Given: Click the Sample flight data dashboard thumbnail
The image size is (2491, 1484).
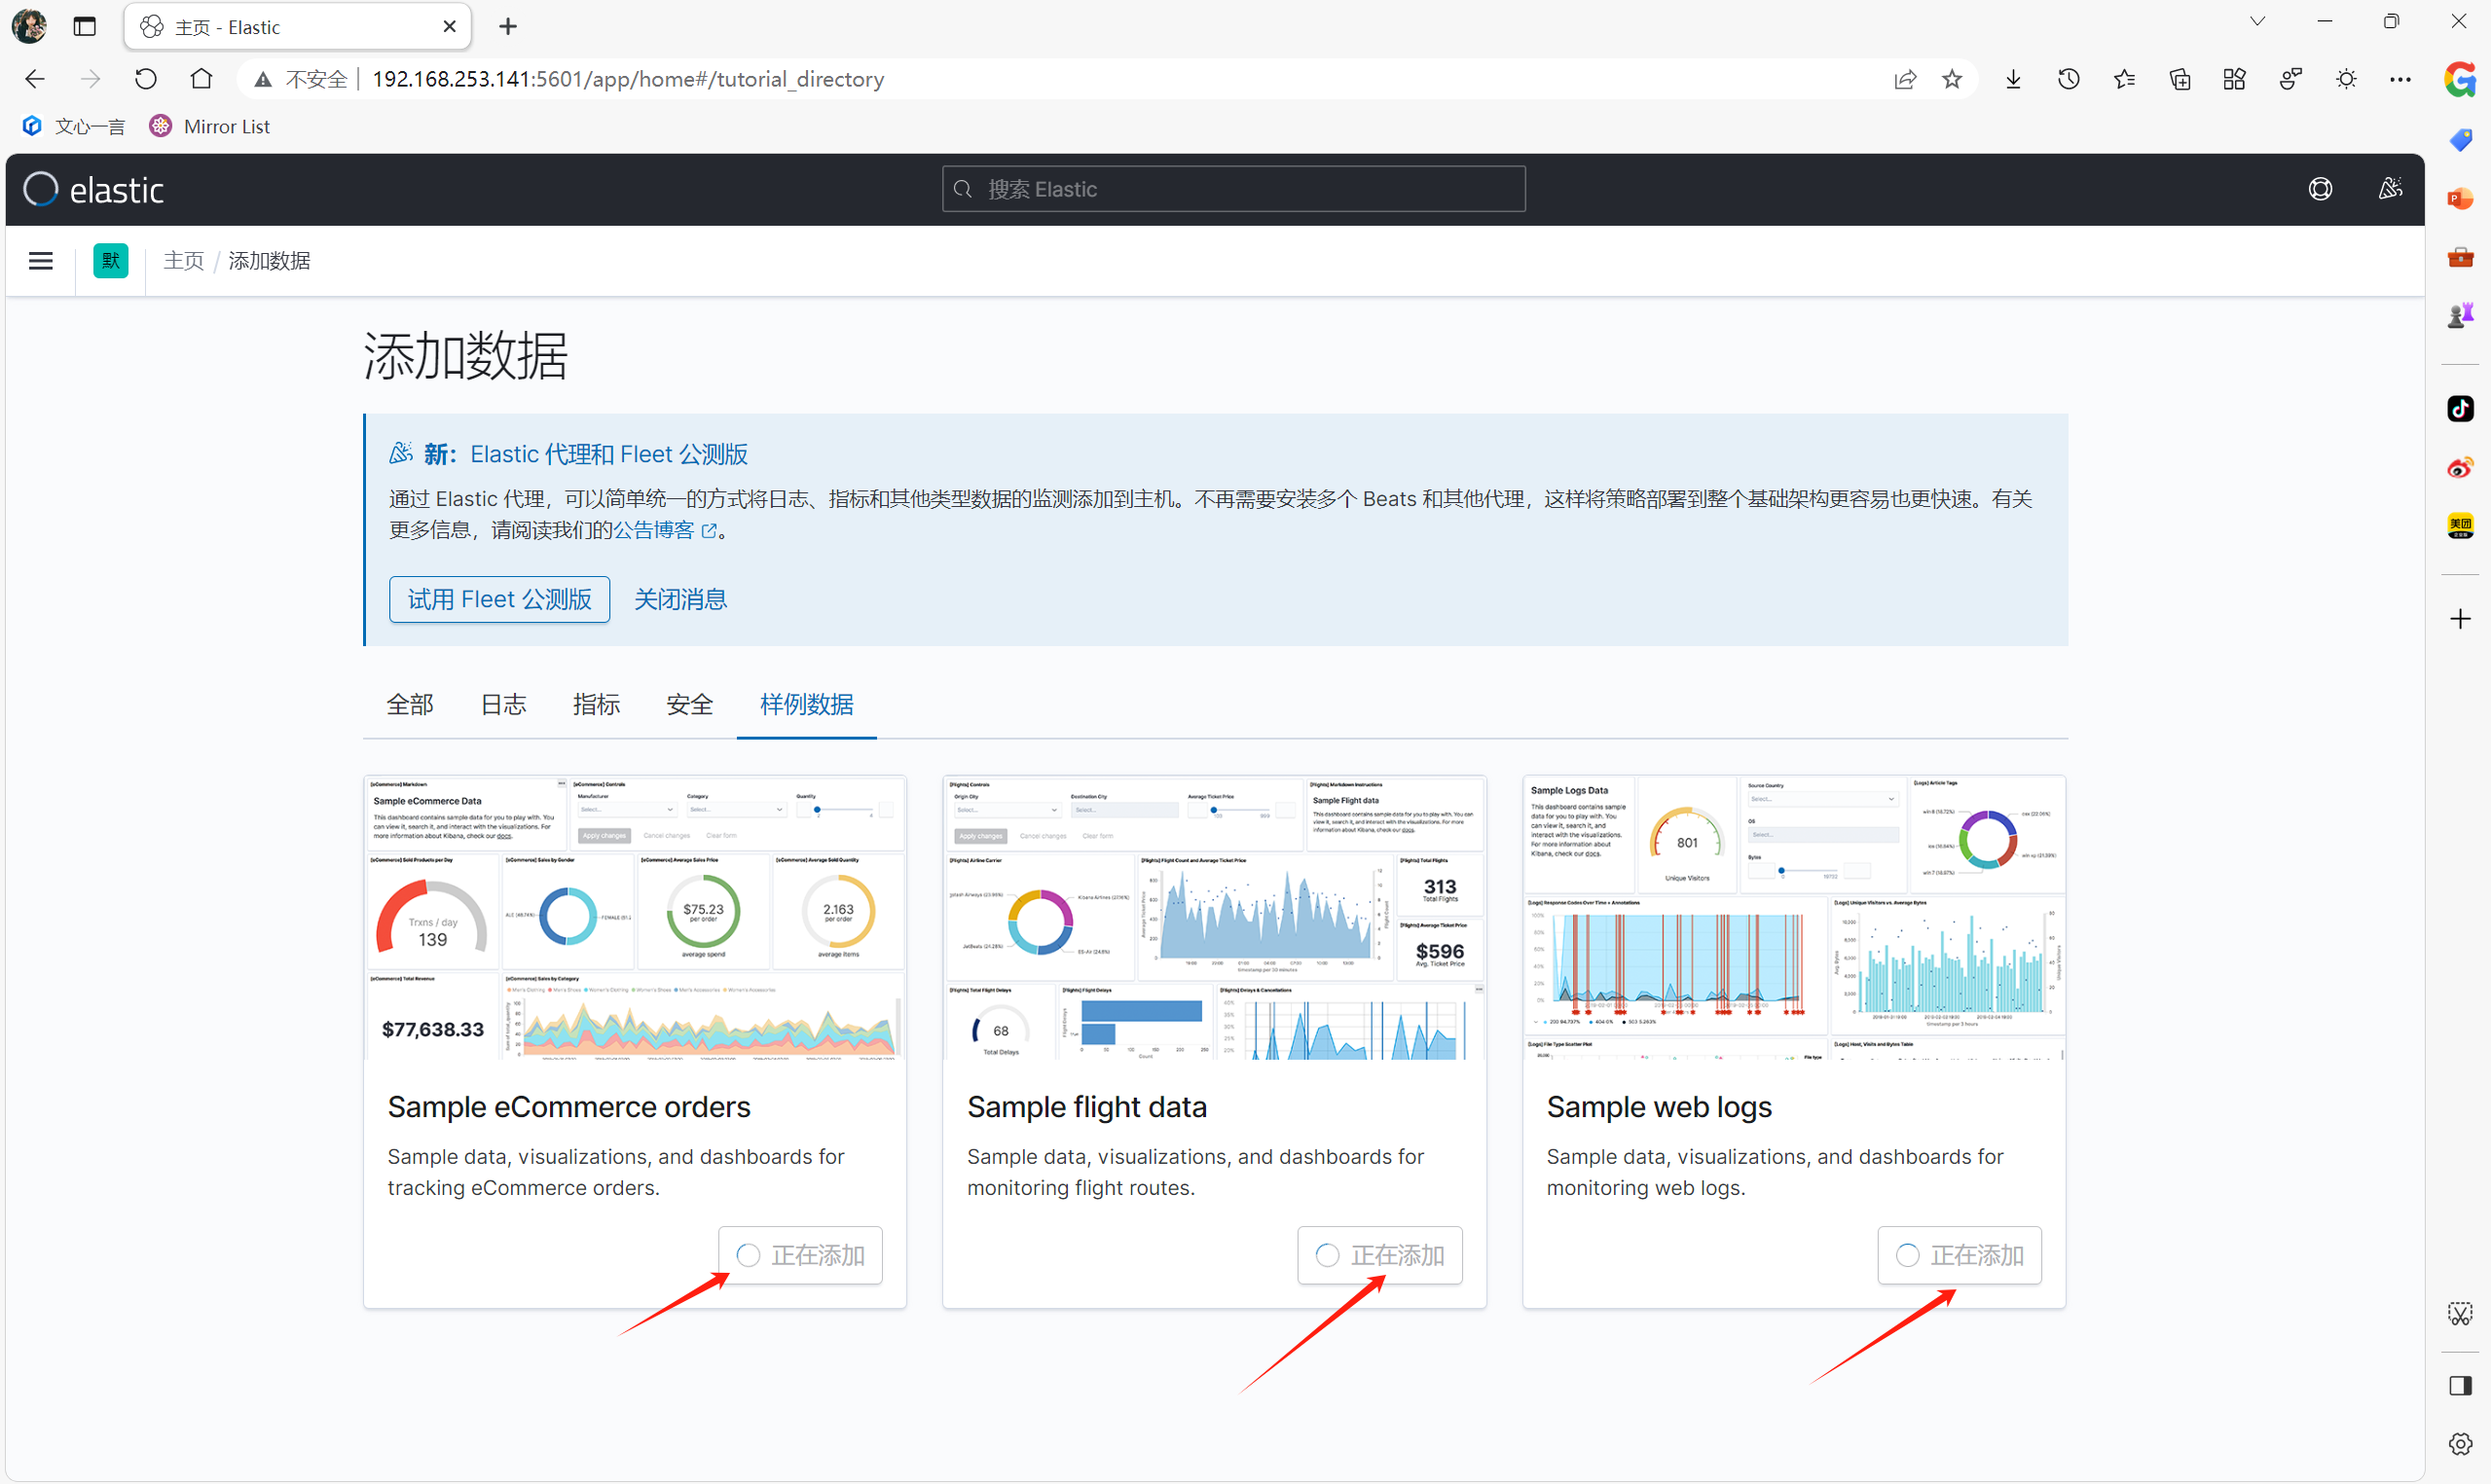Looking at the screenshot, I should (1214, 917).
